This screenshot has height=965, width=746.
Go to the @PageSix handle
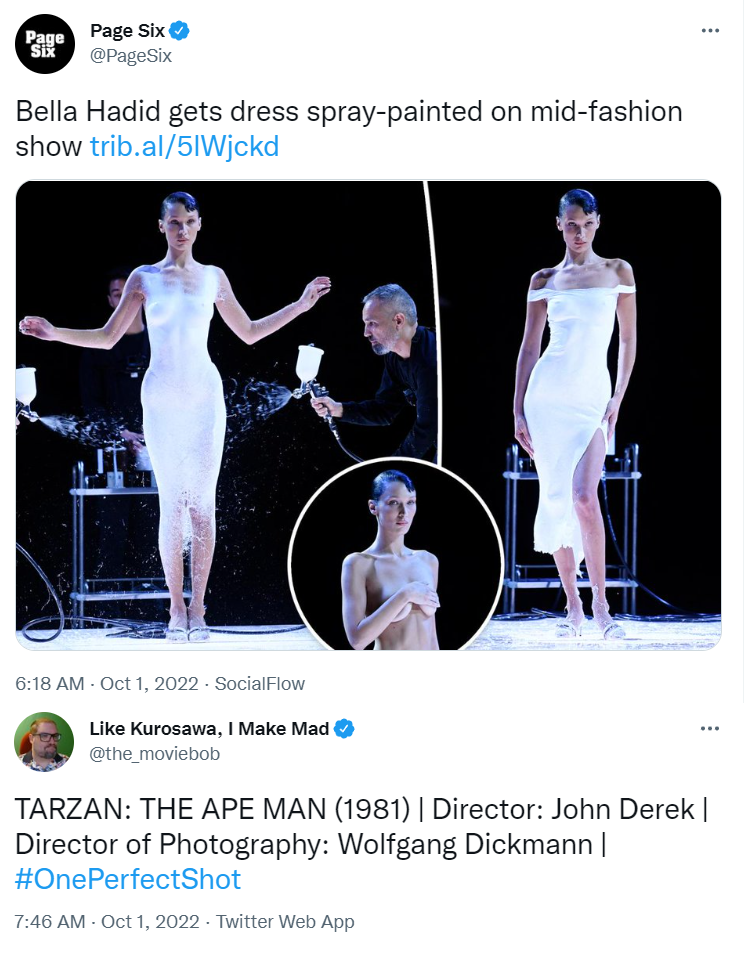131,56
